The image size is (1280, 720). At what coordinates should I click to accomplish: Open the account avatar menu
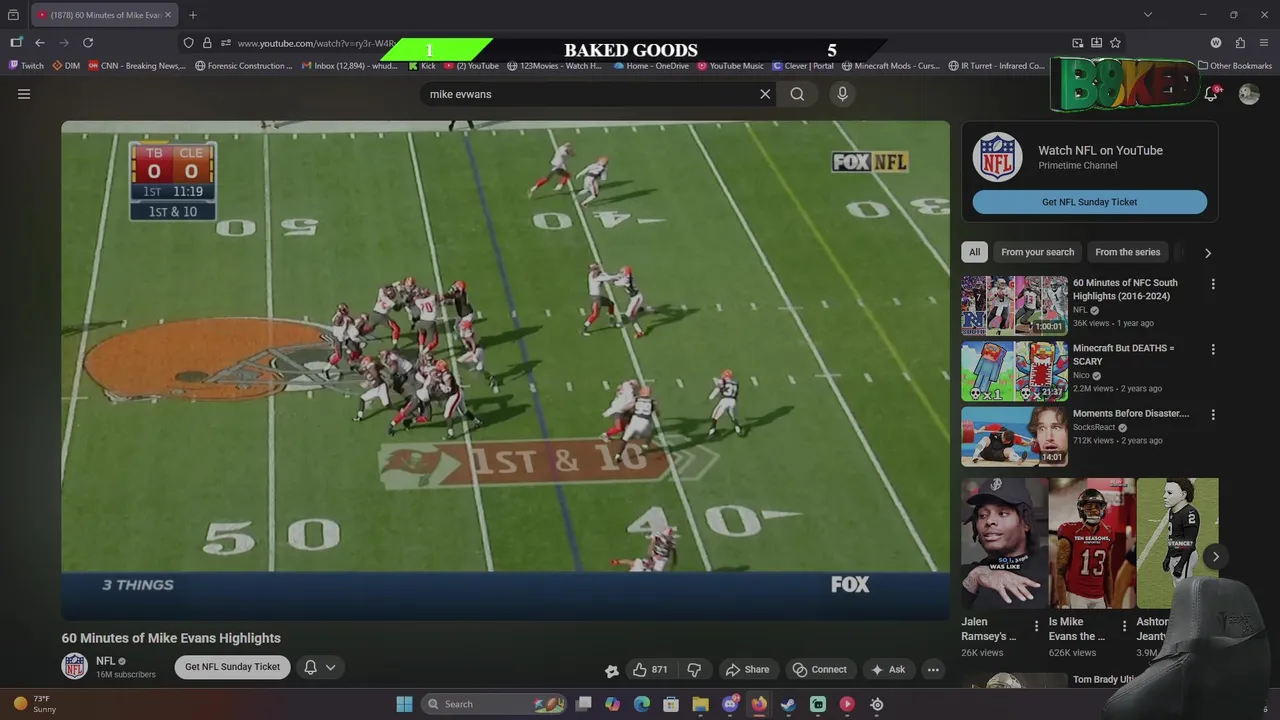1249,94
